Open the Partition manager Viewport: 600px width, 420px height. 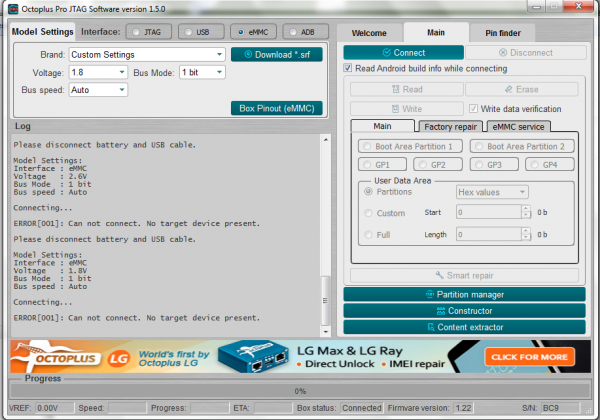pyautogui.click(x=463, y=295)
